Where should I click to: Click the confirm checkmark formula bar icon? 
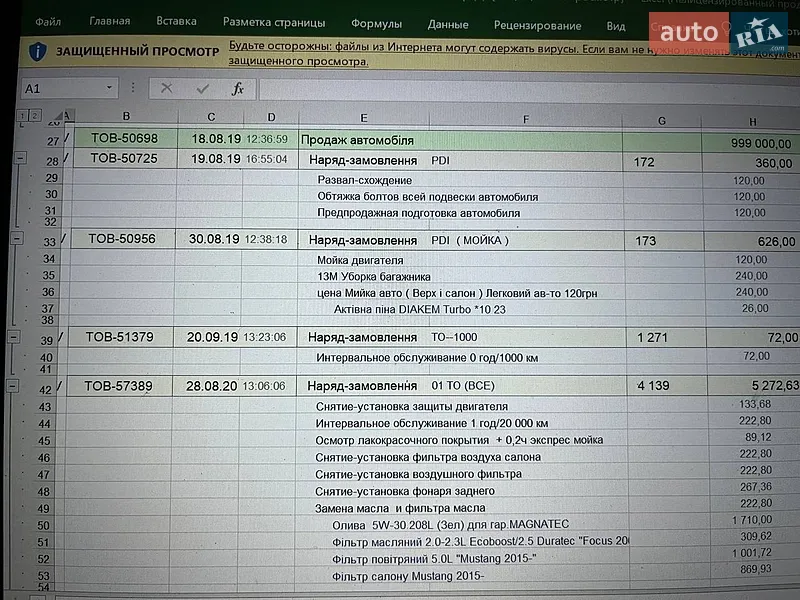coord(203,89)
